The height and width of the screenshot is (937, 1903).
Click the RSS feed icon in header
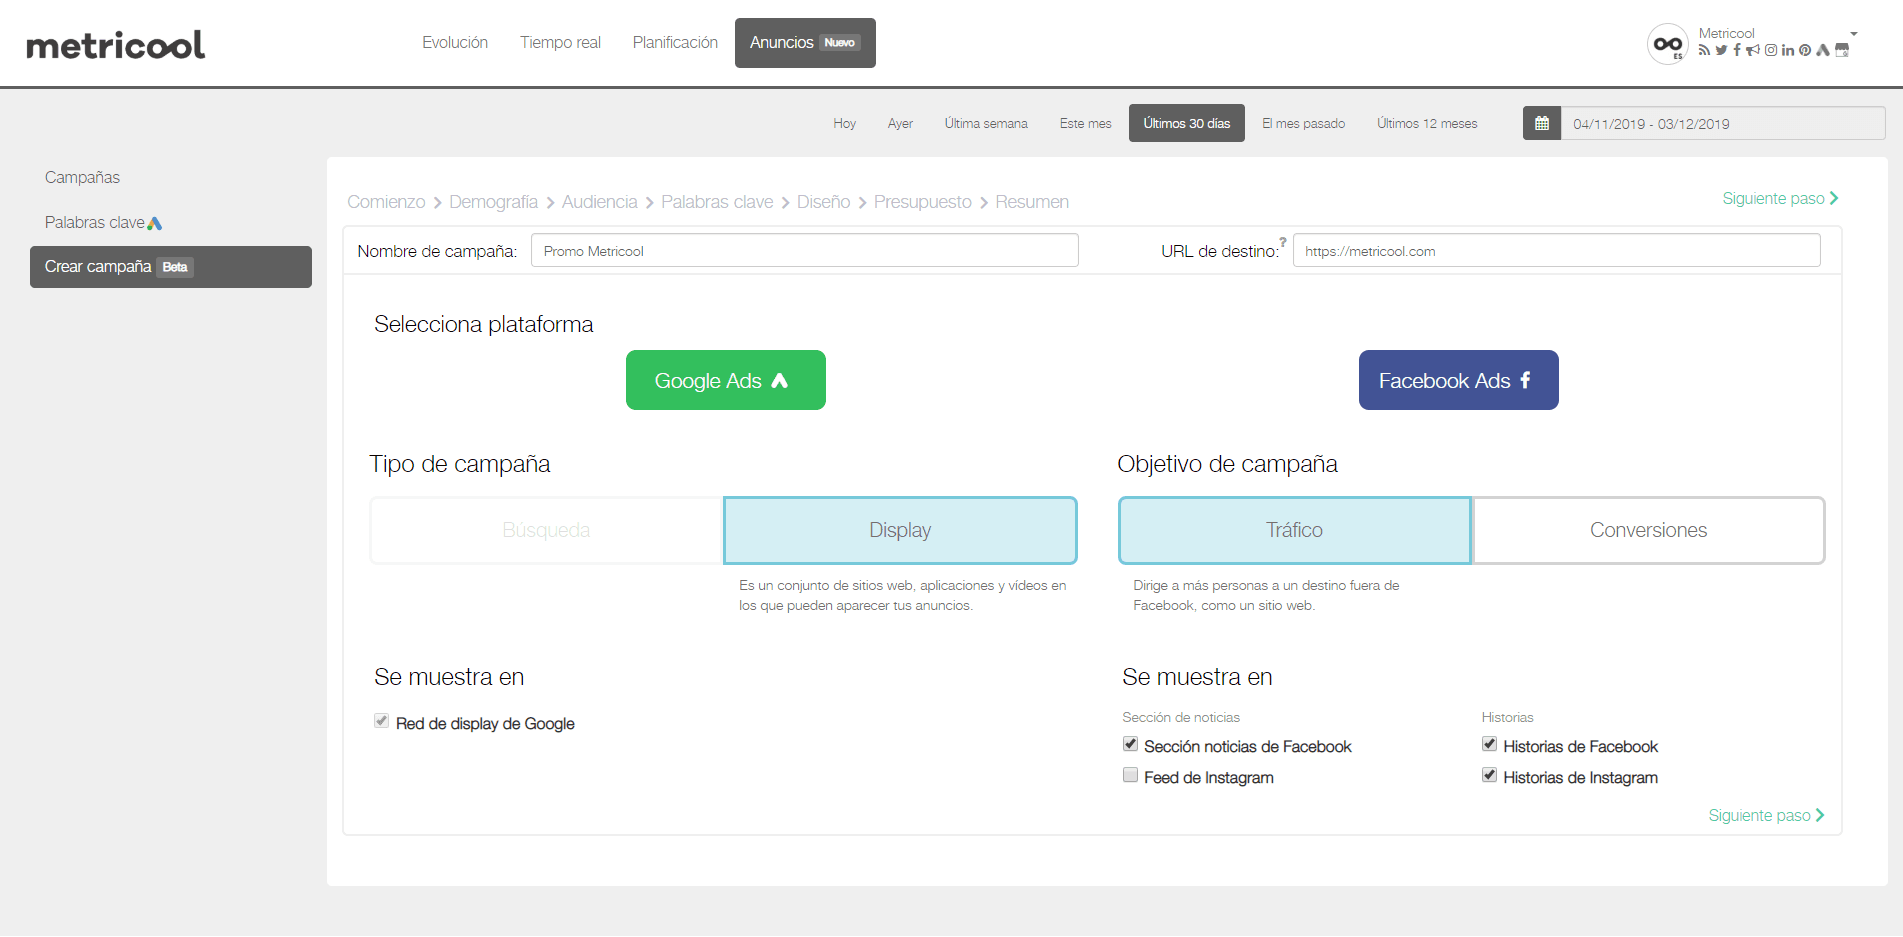coord(1704,50)
